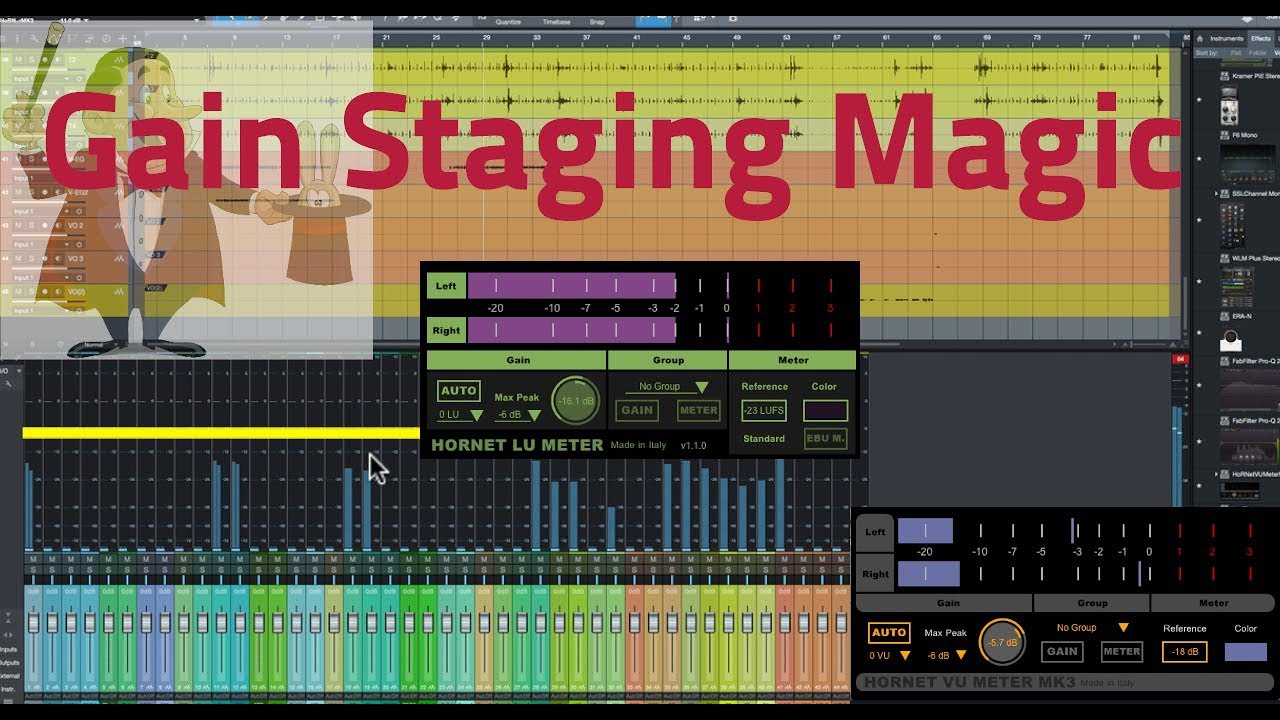The width and height of the screenshot is (1280, 720).
Task: Sort the browser by Flat
Action: pos(1236,53)
